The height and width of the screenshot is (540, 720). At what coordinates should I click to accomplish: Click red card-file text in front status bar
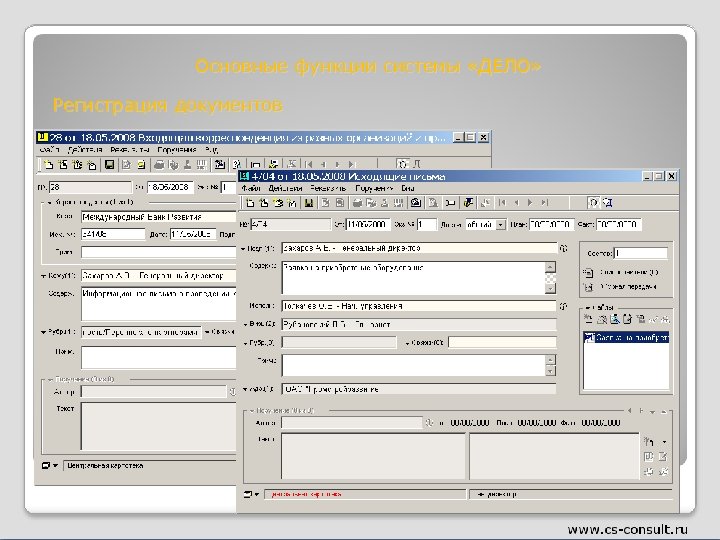(306, 495)
